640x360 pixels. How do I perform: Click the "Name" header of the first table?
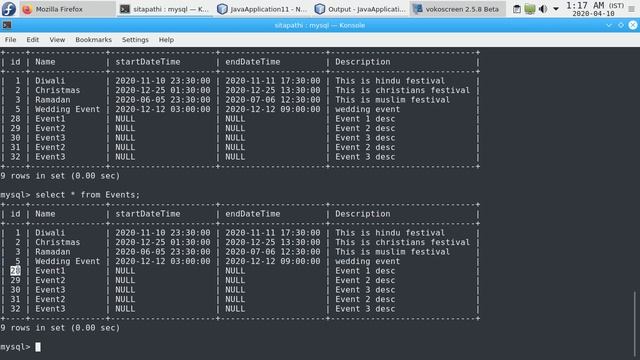(45, 62)
